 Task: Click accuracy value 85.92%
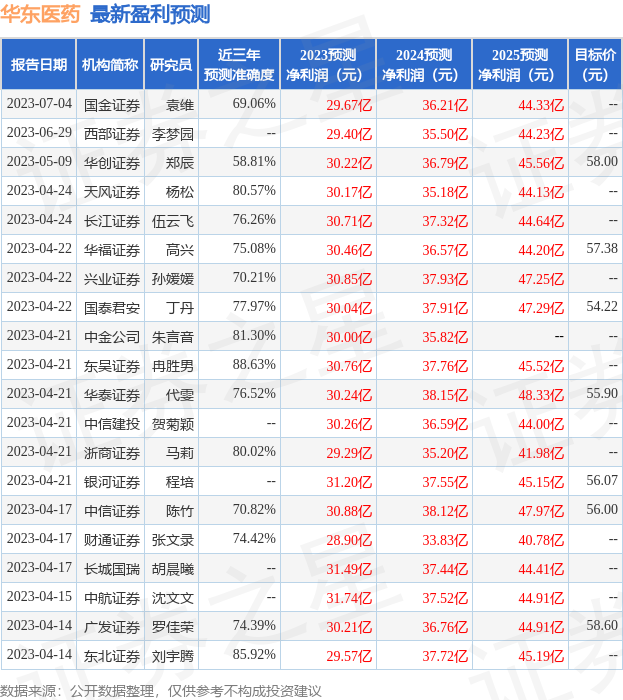(254, 655)
